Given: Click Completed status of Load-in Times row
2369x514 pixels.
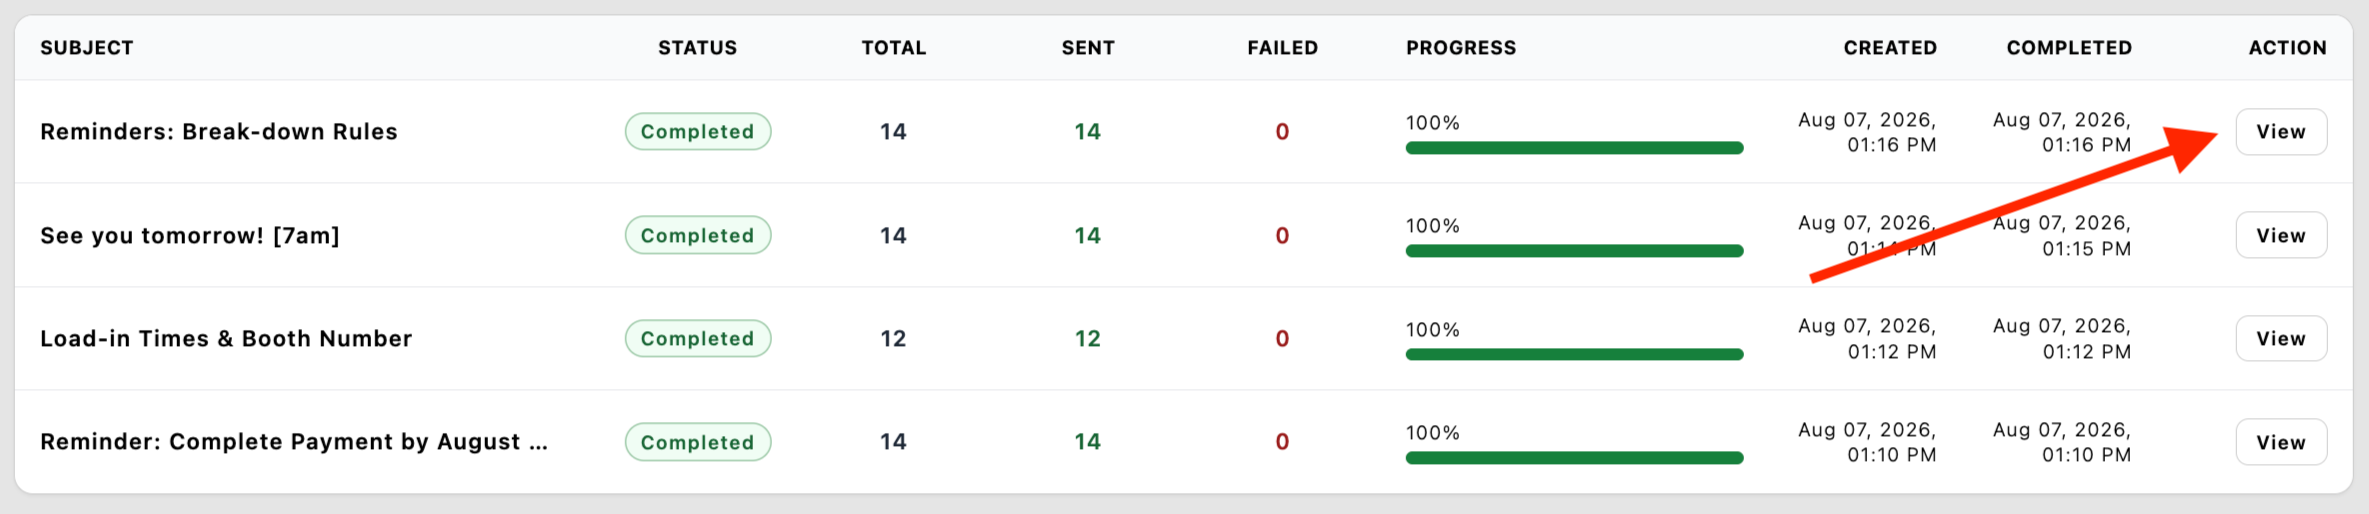Looking at the screenshot, I should pos(698,339).
